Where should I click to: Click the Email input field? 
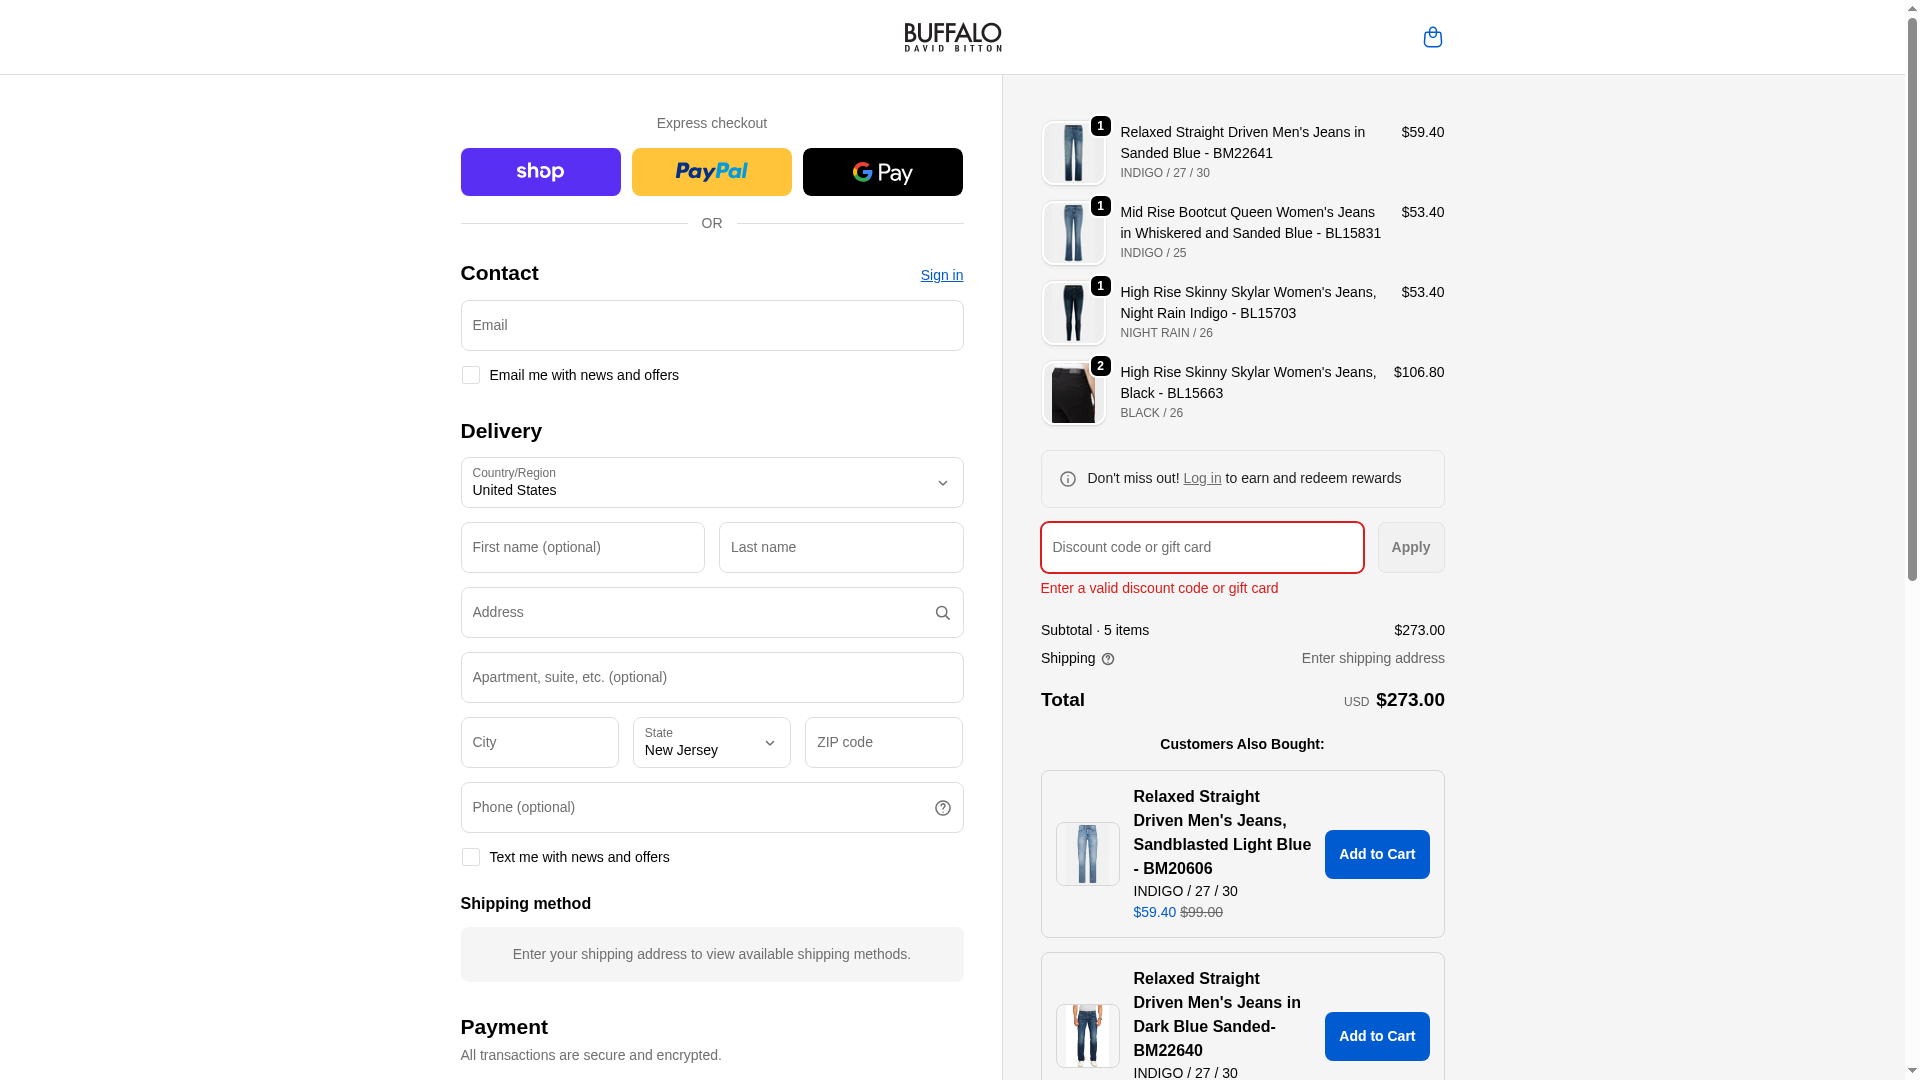pos(711,325)
